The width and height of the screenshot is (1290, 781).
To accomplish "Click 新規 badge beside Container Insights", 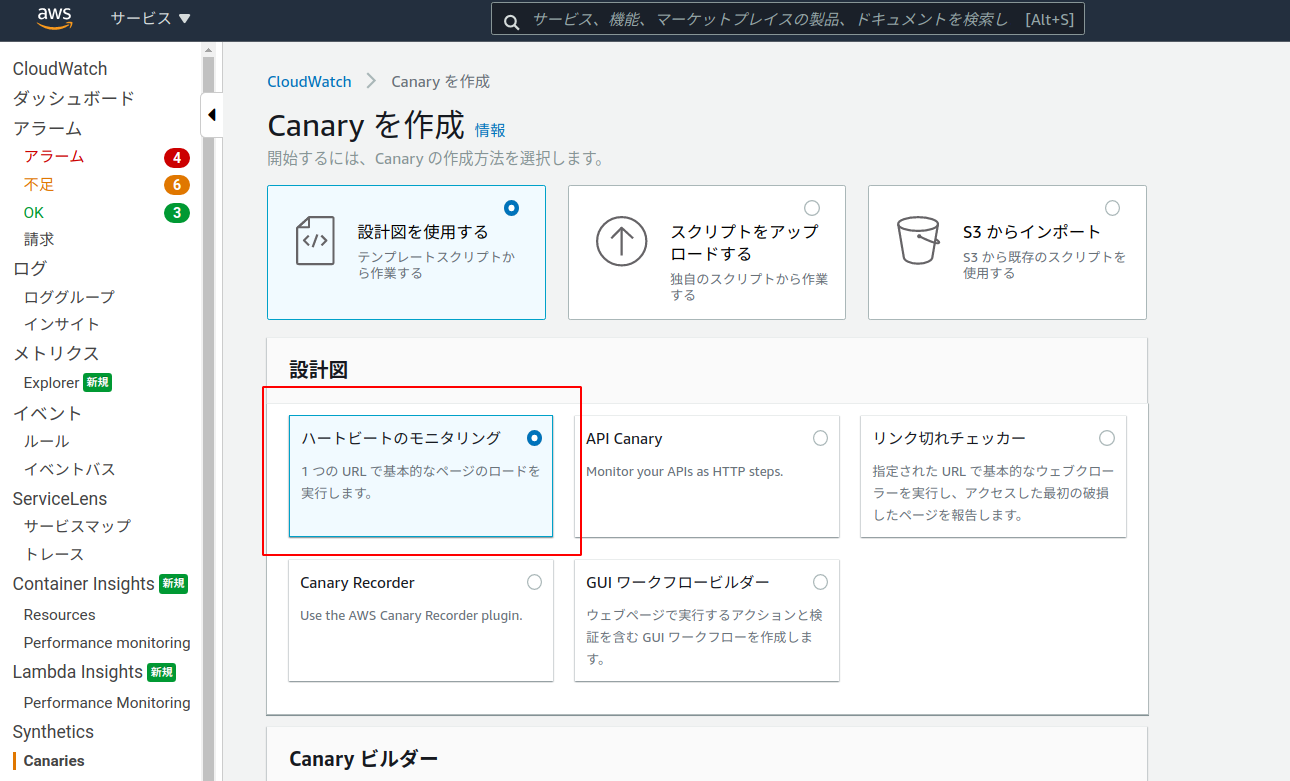I will [x=174, y=583].
